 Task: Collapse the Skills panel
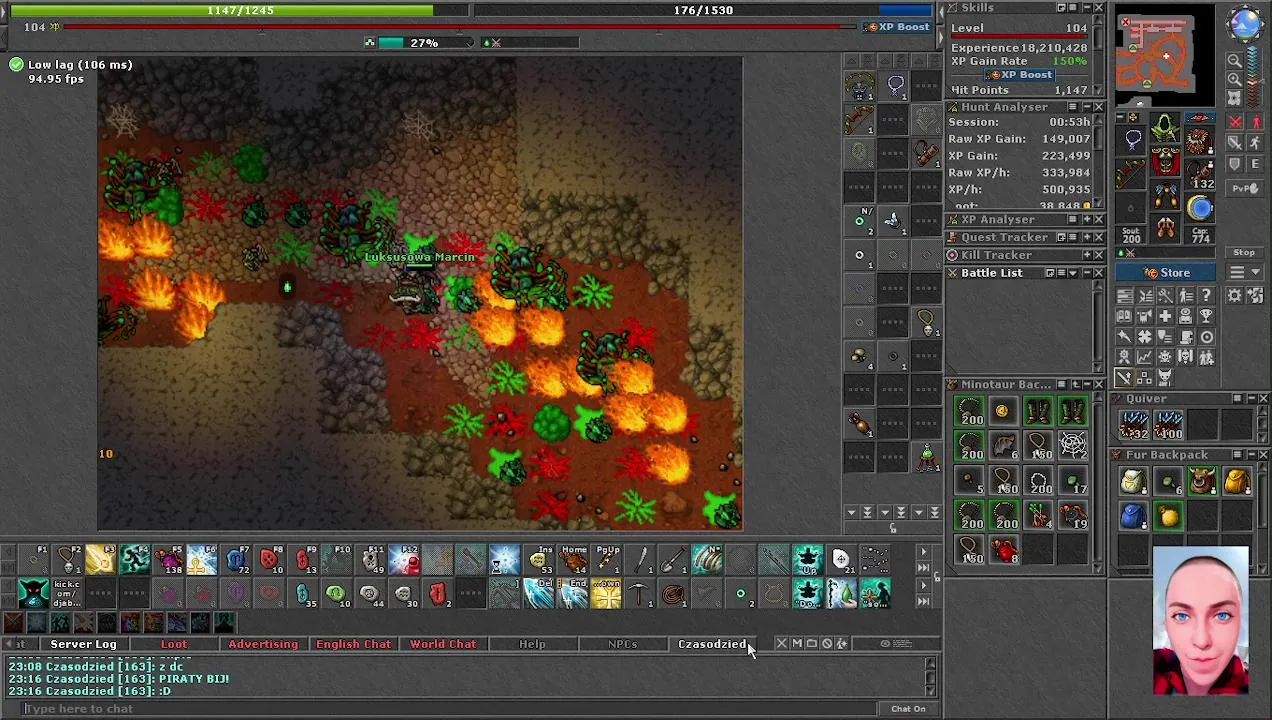1086,8
